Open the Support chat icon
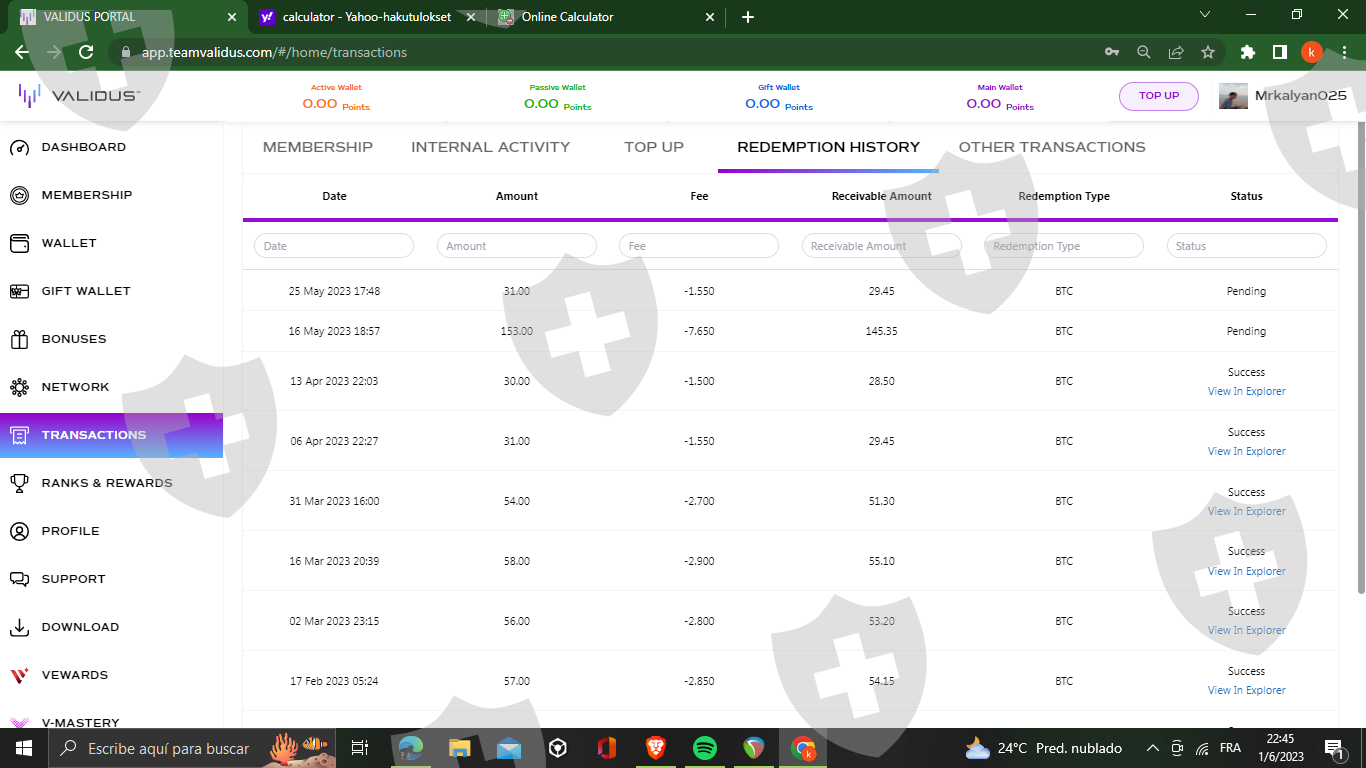This screenshot has width=1366, height=768. [19, 580]
